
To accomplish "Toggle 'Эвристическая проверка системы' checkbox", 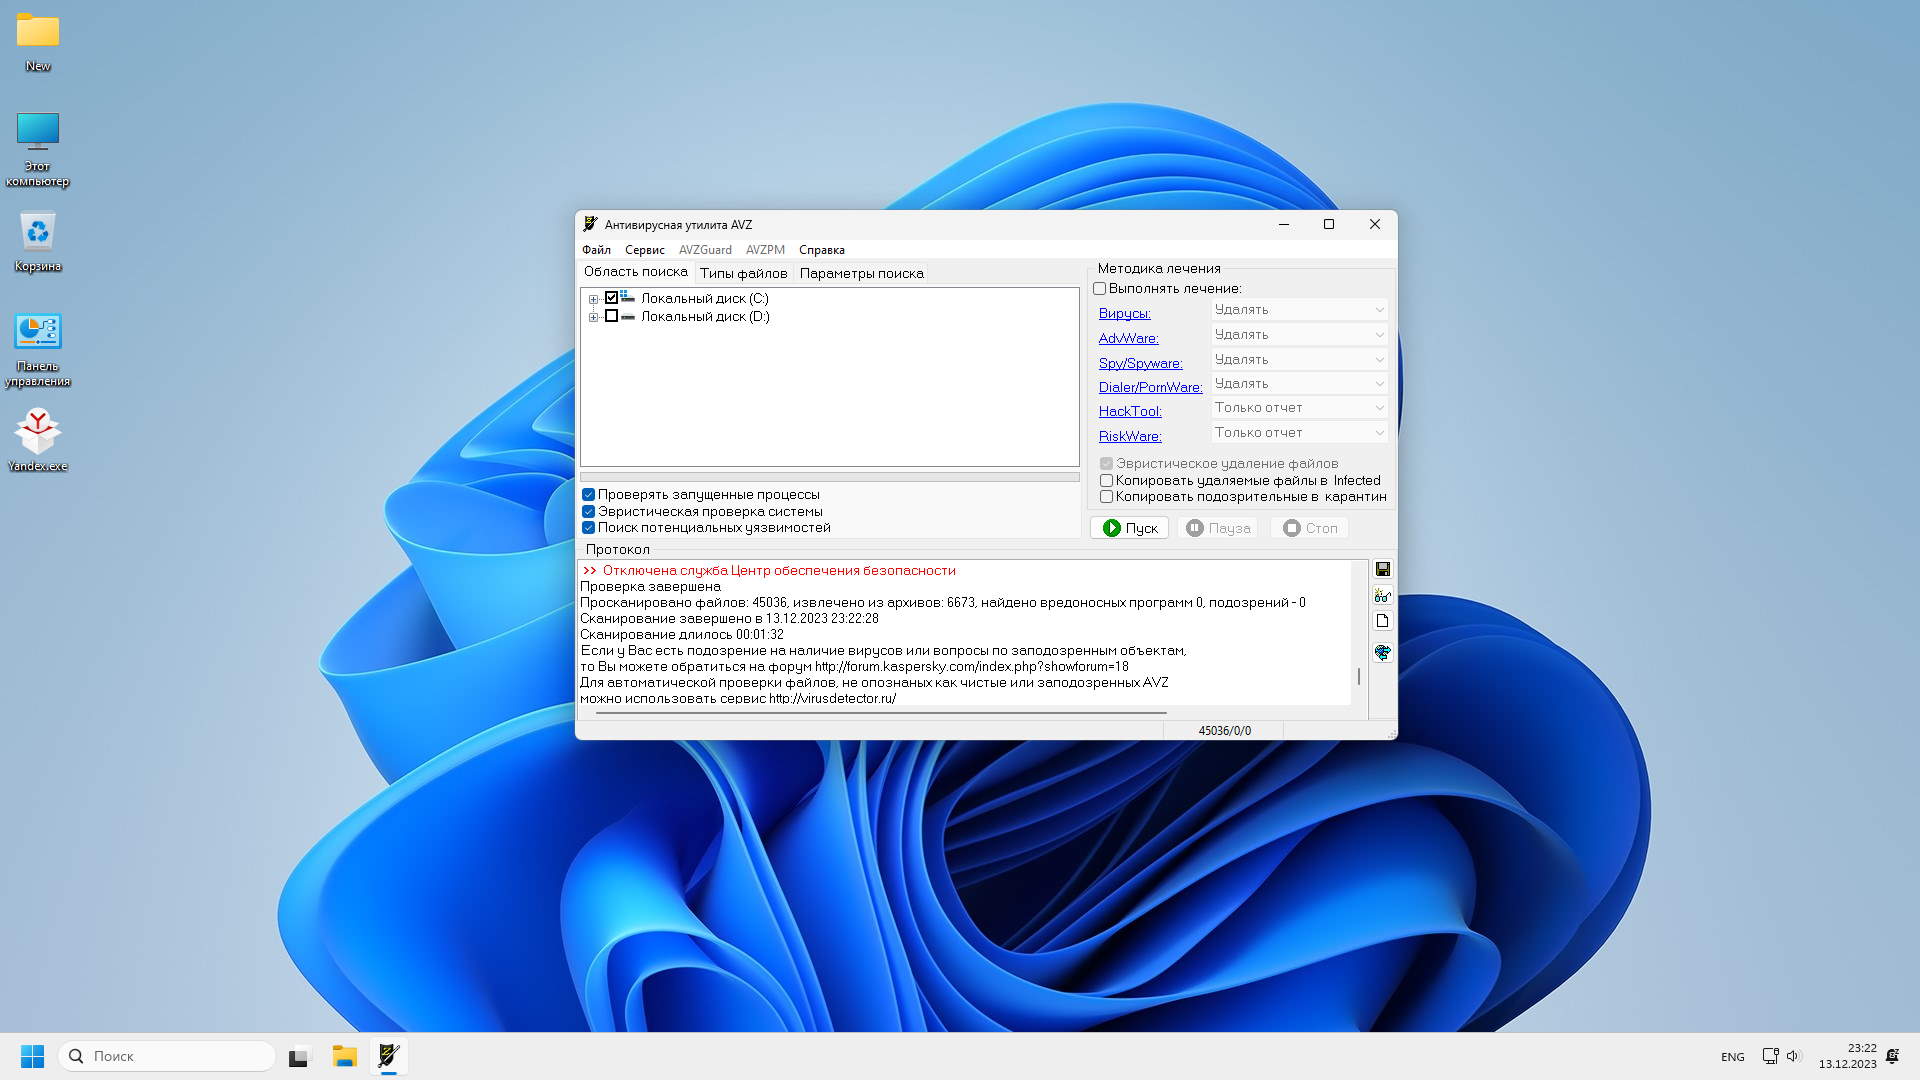I will coord(589,511).
